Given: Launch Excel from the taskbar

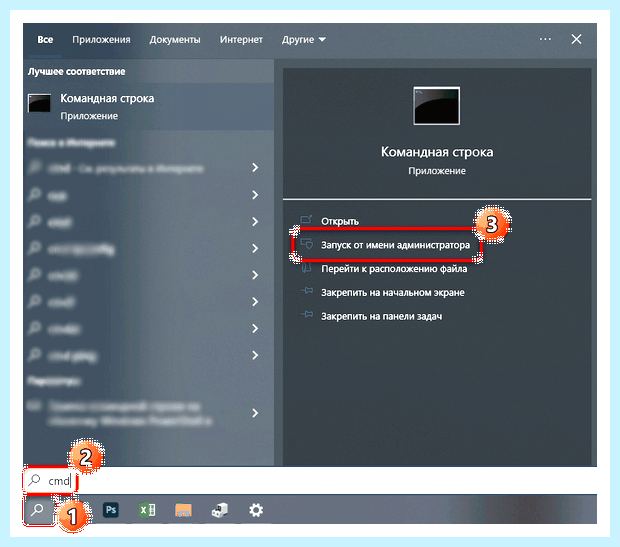Looking at the screenshot, I should tap(147, 510).
